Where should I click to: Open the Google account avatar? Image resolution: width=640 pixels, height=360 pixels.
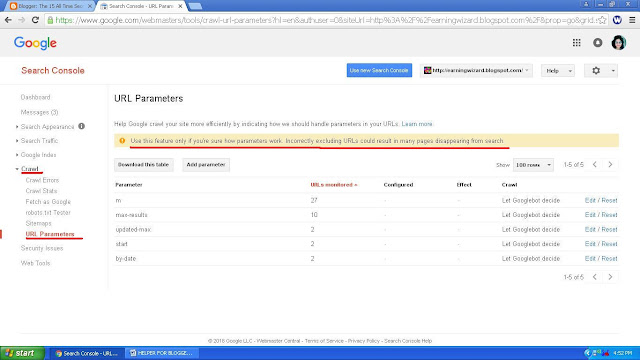618,42
